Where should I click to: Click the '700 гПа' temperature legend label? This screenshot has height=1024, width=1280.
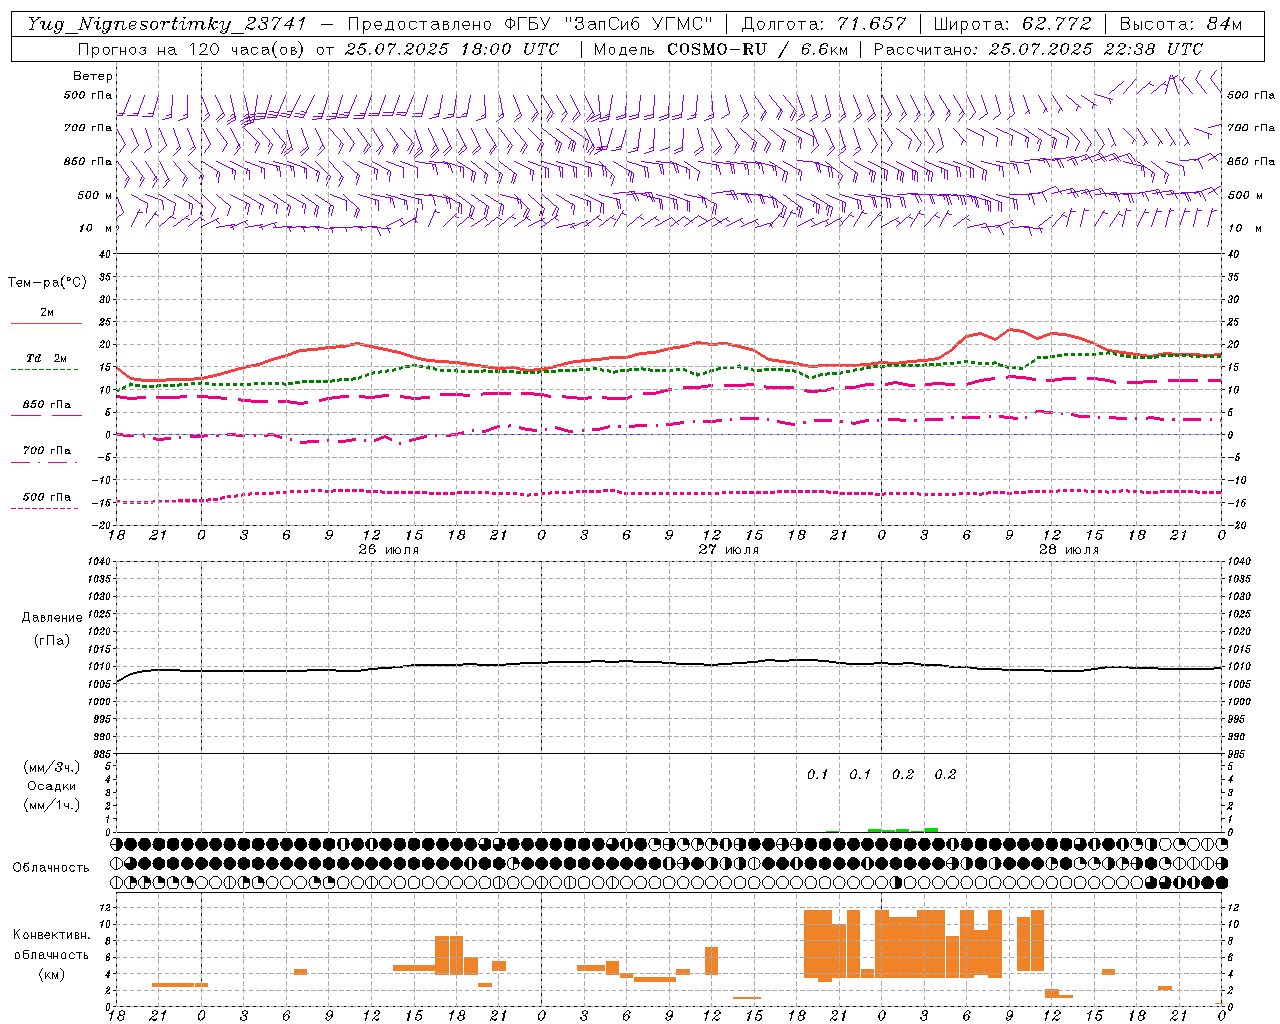(x=47, y=451)
